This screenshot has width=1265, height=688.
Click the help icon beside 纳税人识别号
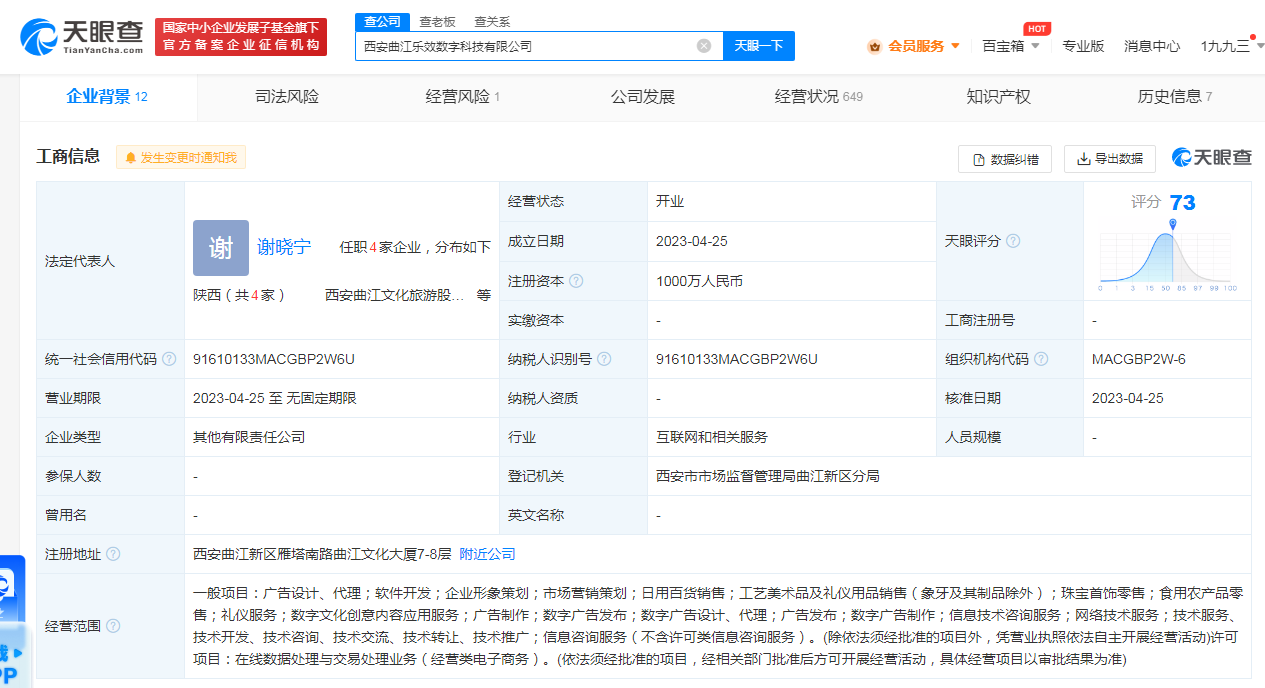[x=604, y=359]
